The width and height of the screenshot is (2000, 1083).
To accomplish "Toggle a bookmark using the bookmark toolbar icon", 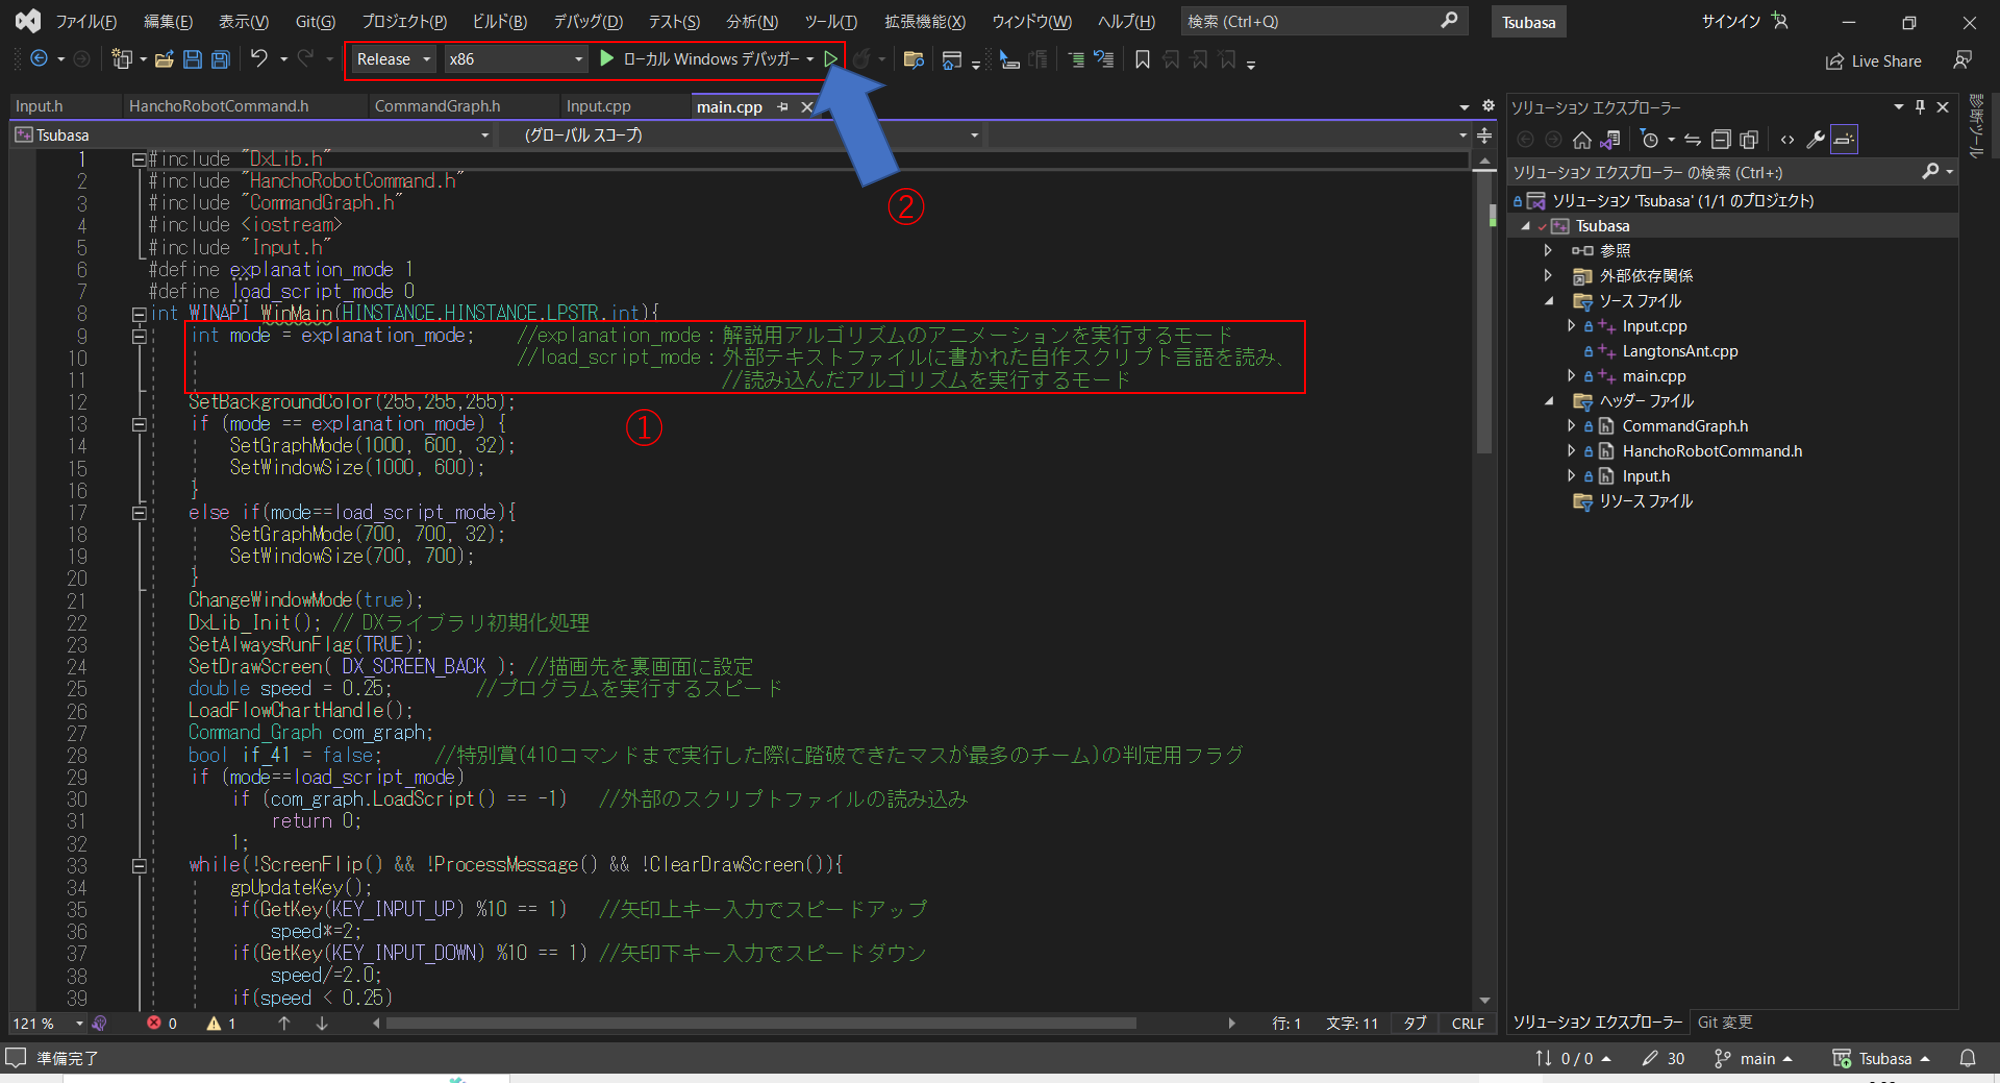I will pyautogui.click(x=1143, y=59).
